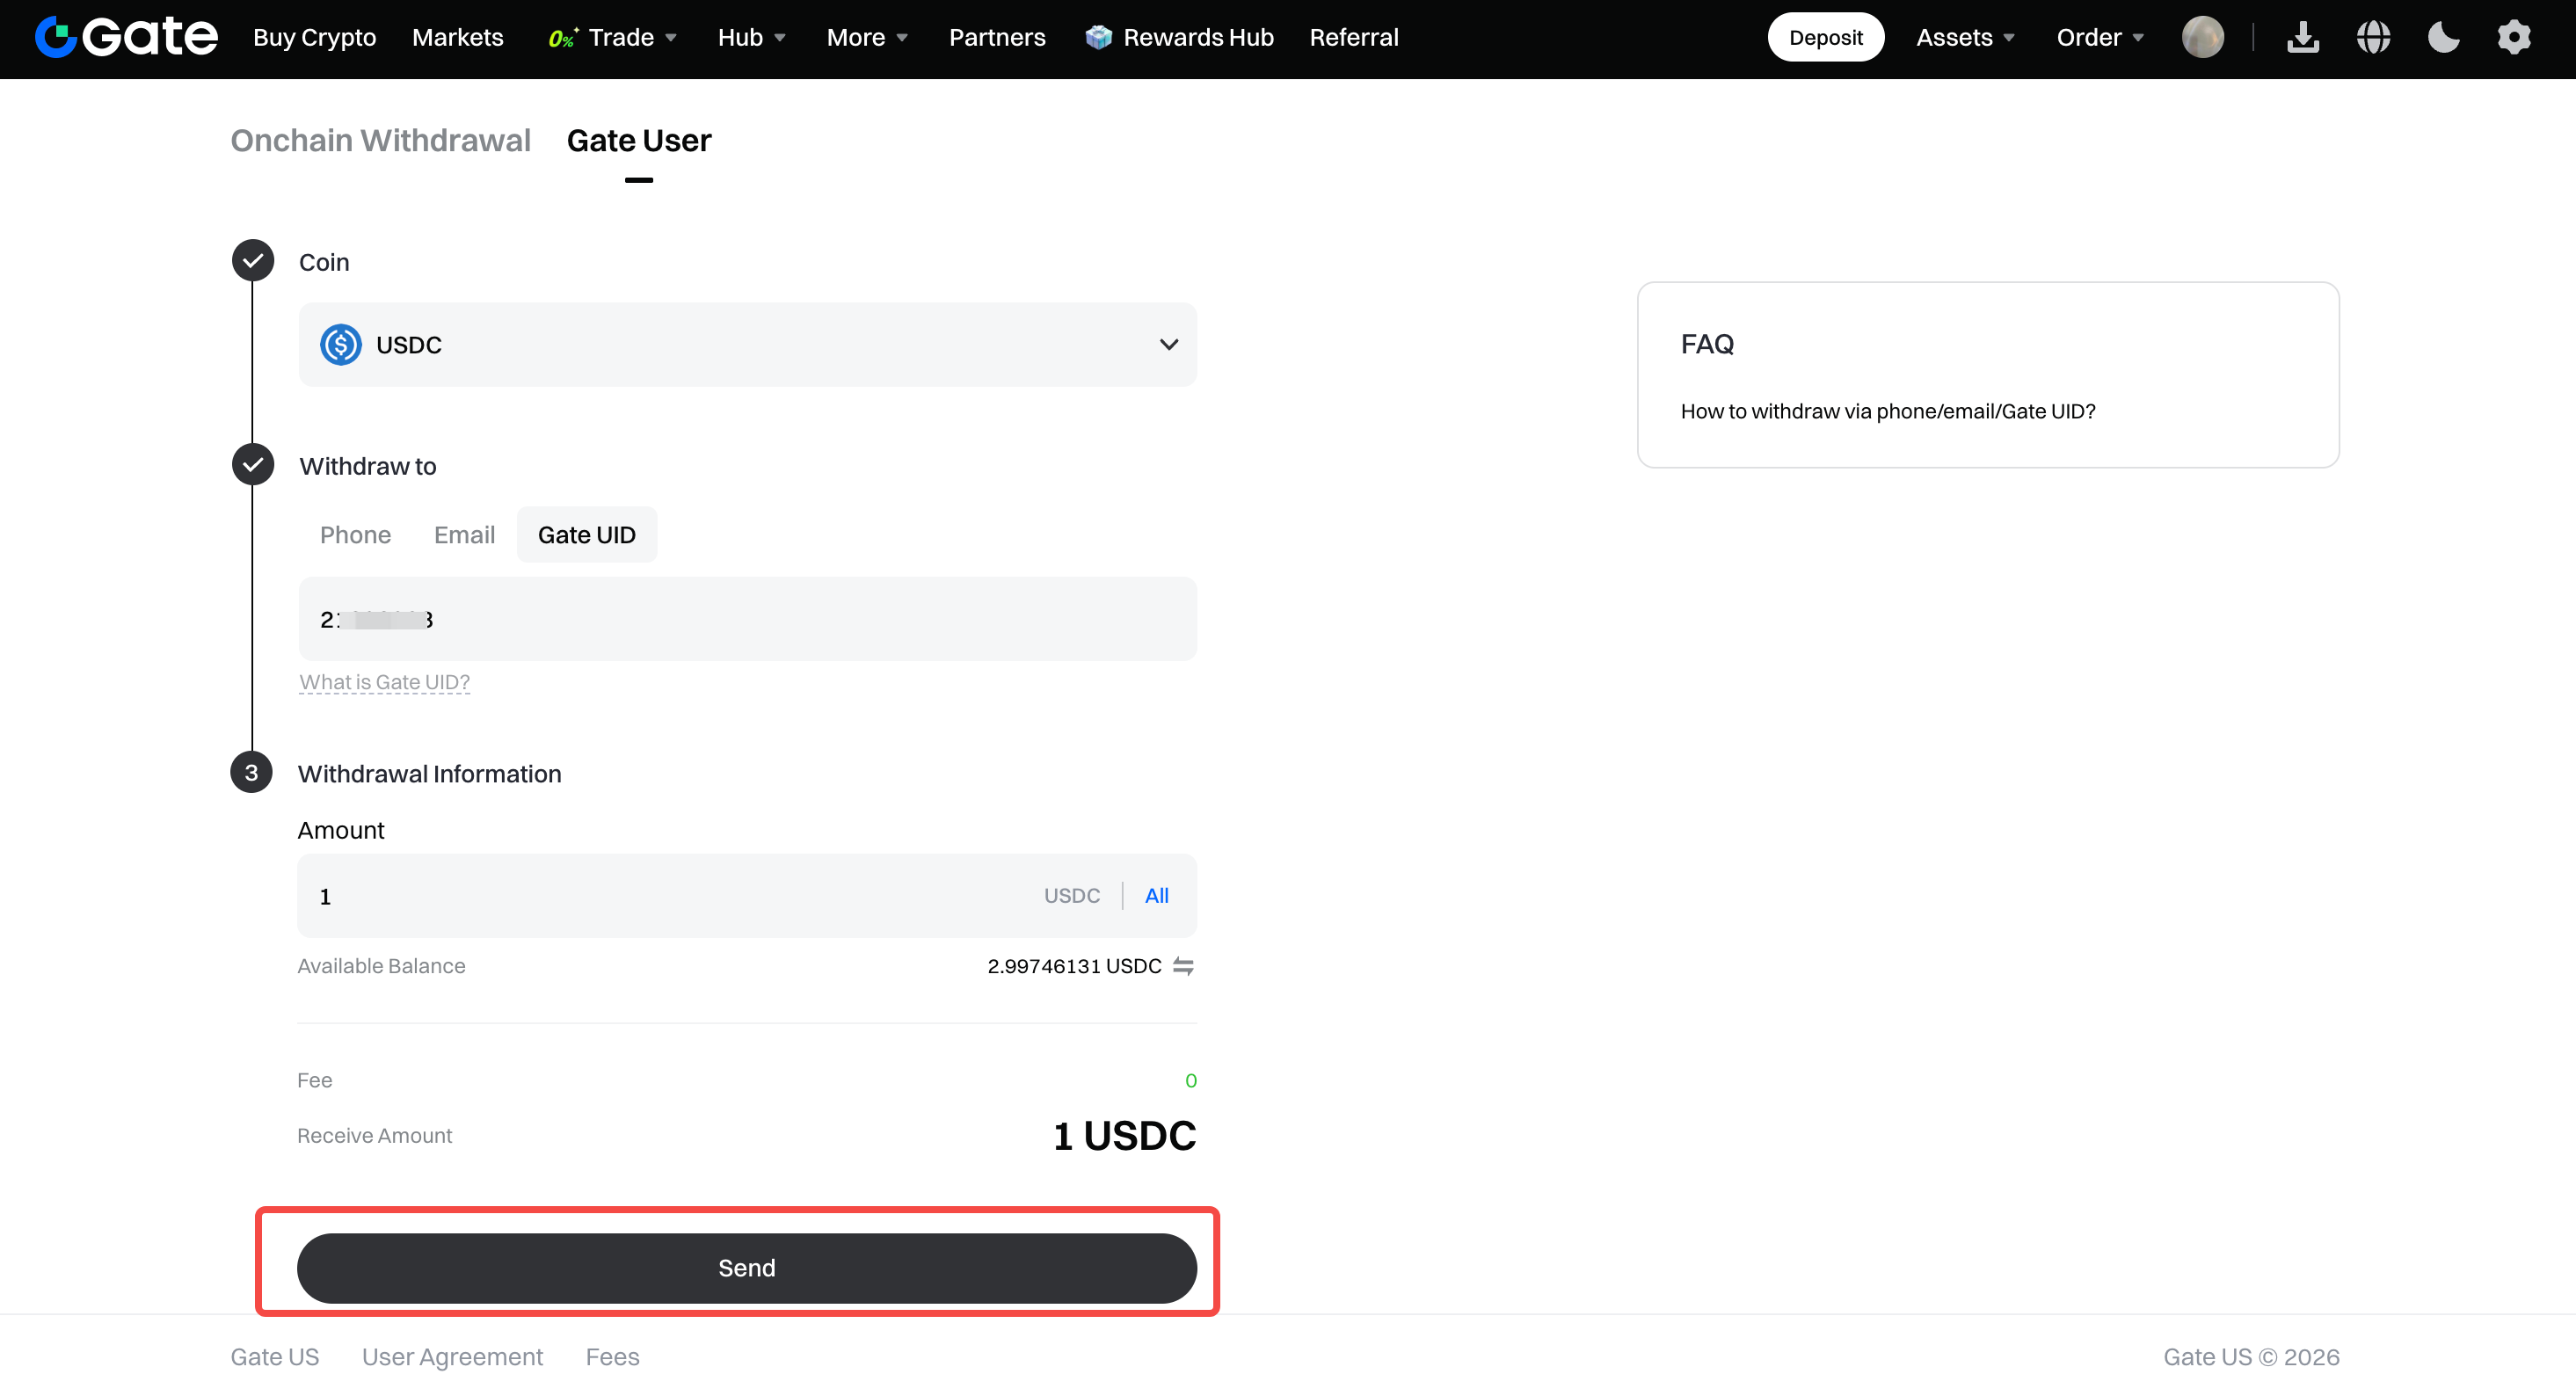This screenshot has width=2576, height=1396.
Task: Switch to the Onchain Withdrawal tab
Action: (380, 140)
